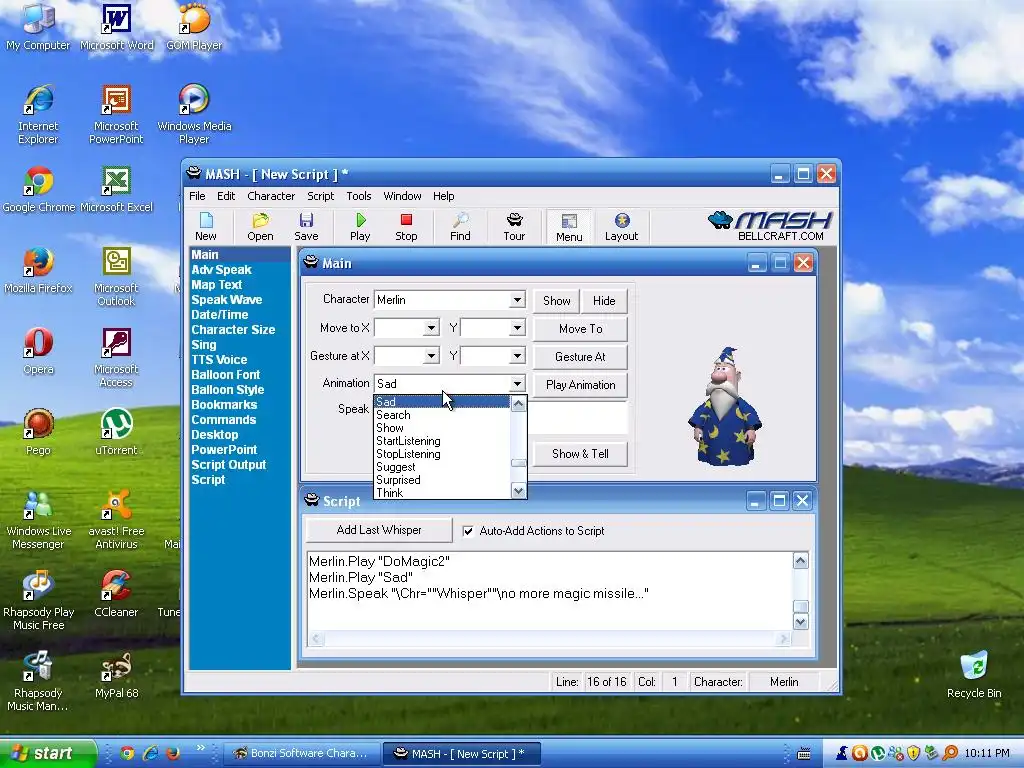Click the Gesture At button
The image size is (1024, 768).
(x=581, y=357)
